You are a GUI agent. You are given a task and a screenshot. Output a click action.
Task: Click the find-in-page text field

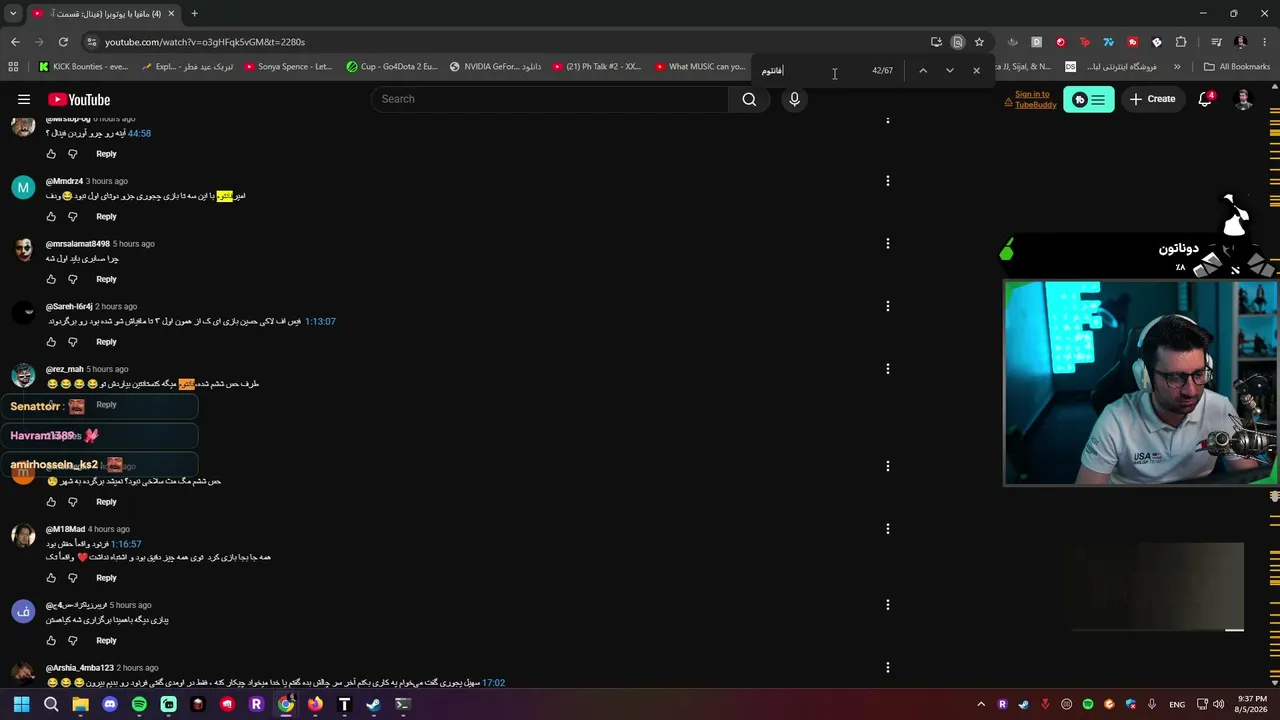pos(810,71)
